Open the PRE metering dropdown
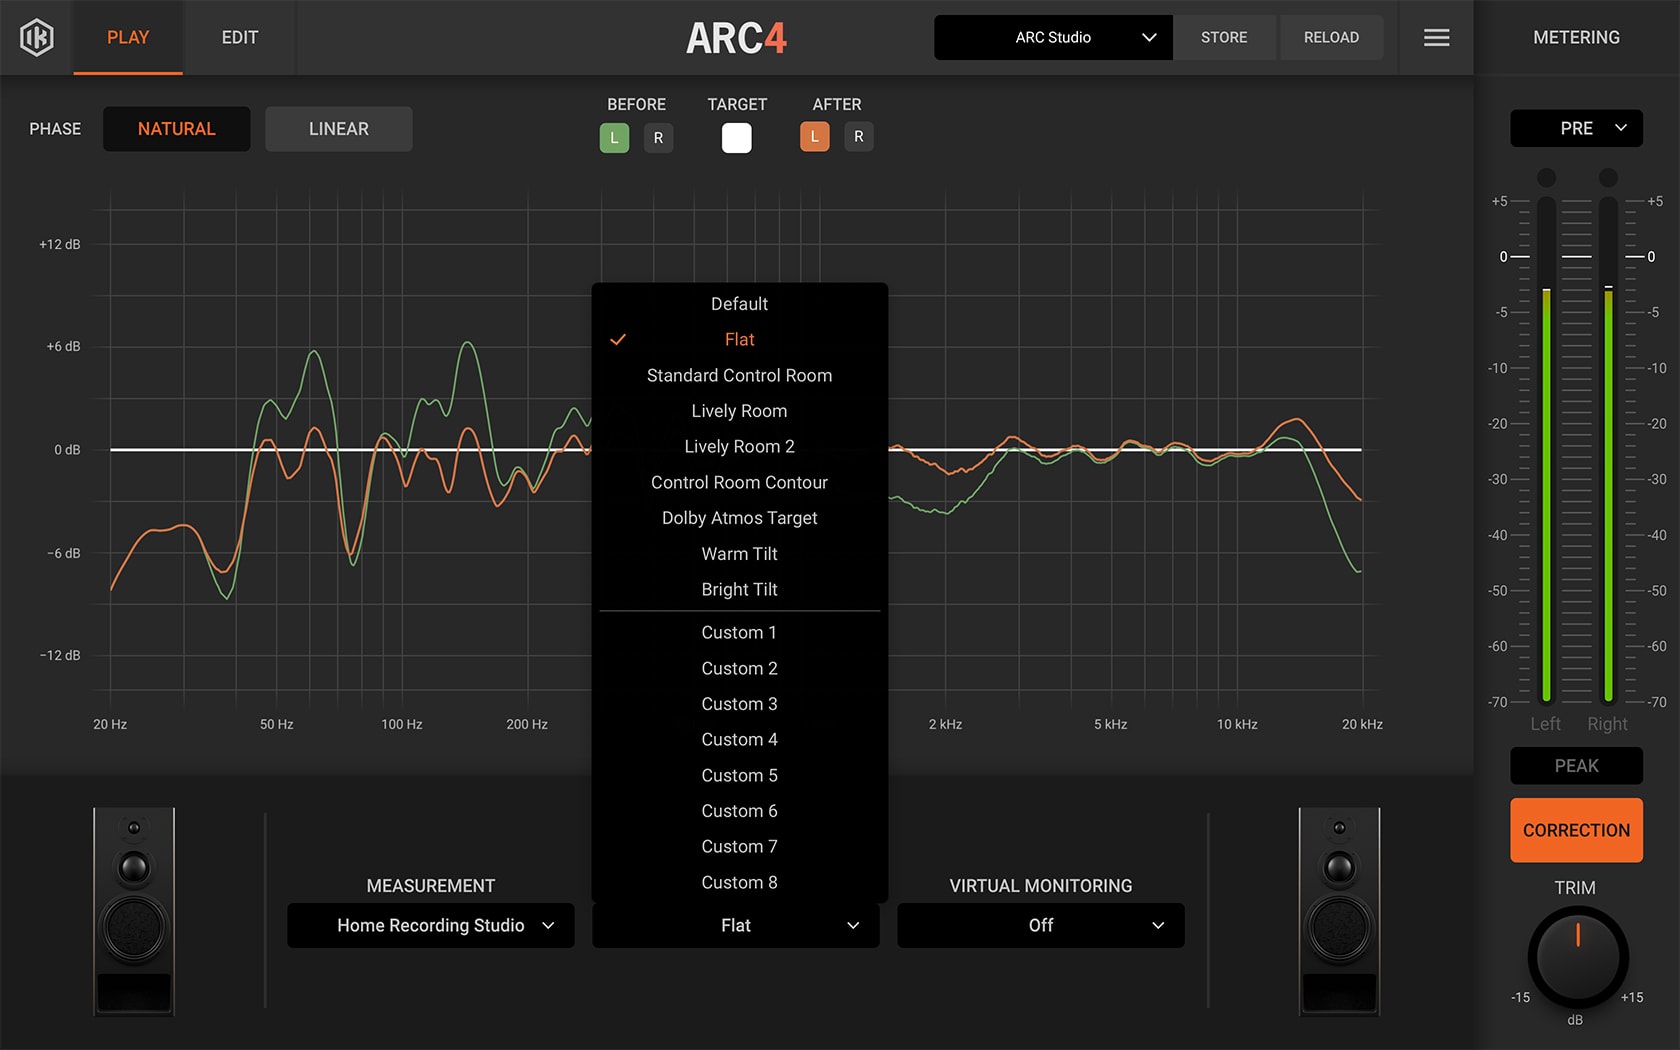 1576,128
